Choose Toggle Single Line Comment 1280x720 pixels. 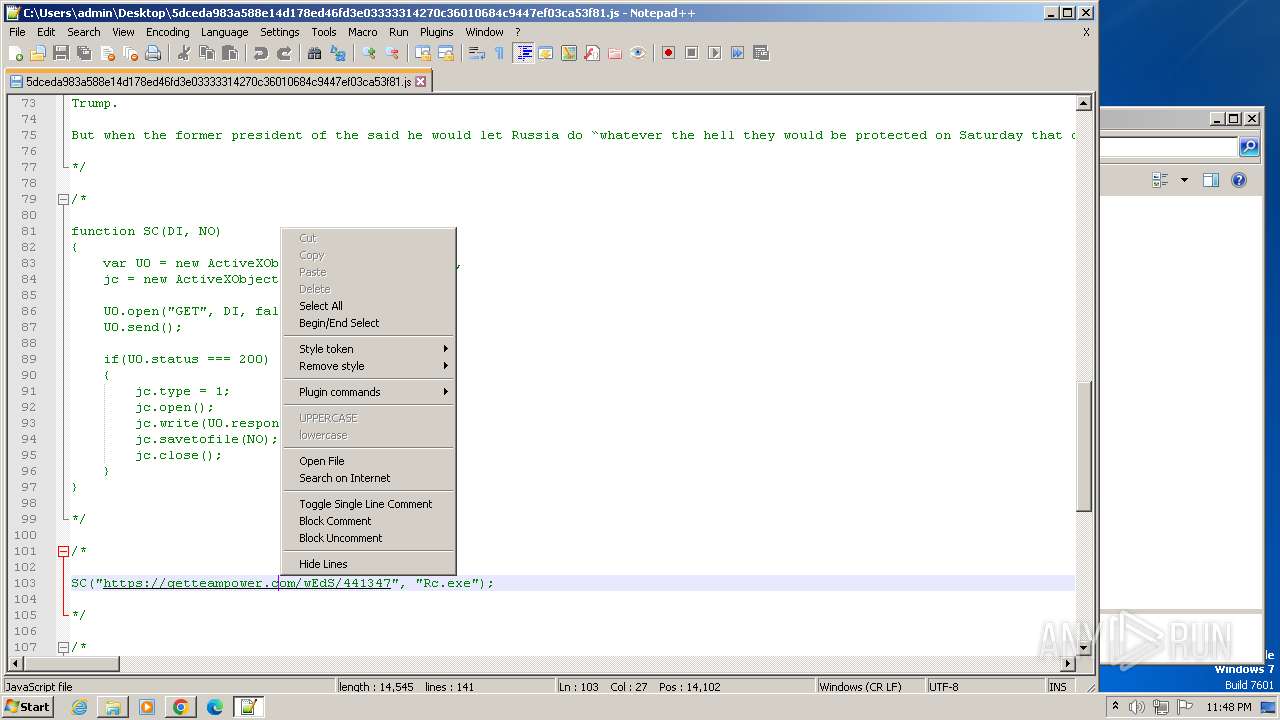(368, 504)
